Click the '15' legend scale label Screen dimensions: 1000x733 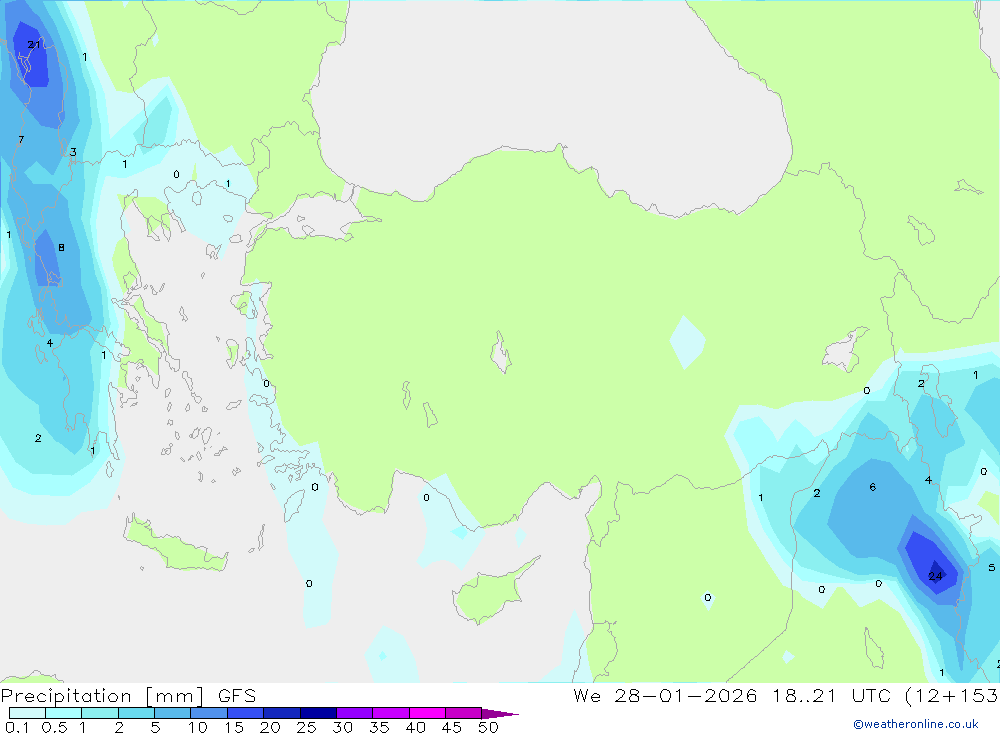[x=233, y=727]
